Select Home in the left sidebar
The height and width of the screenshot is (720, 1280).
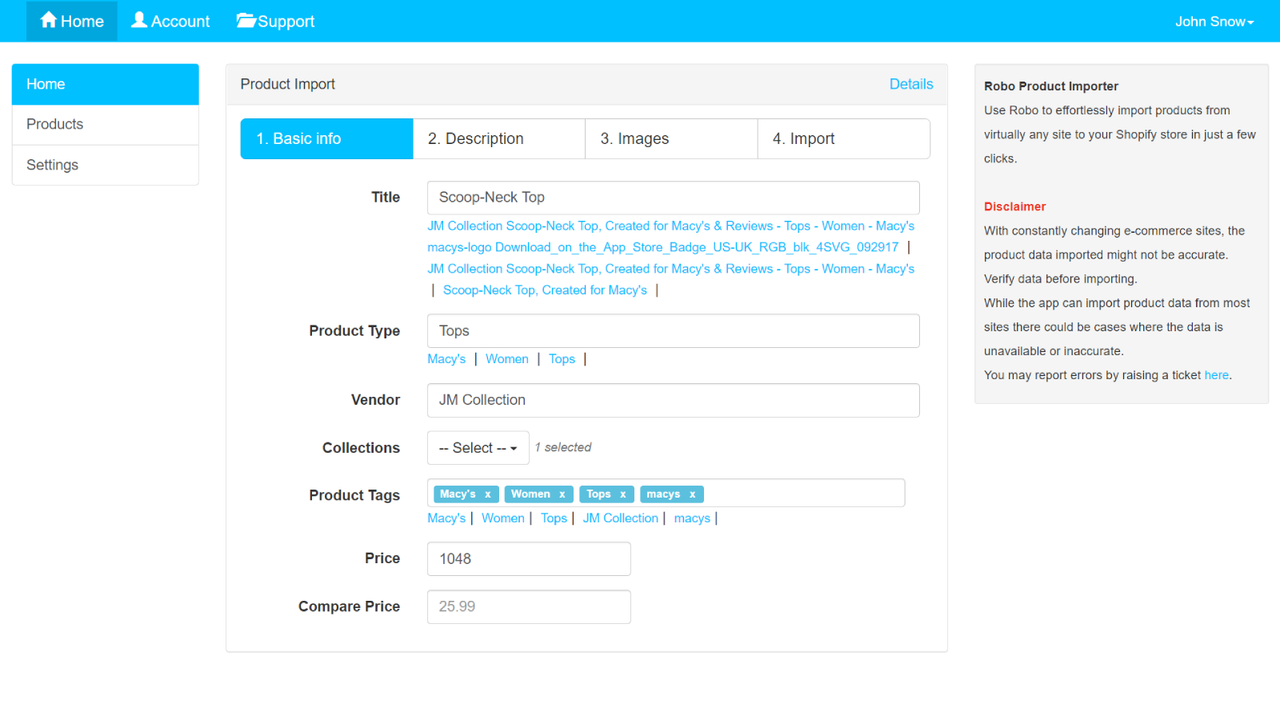105,84
